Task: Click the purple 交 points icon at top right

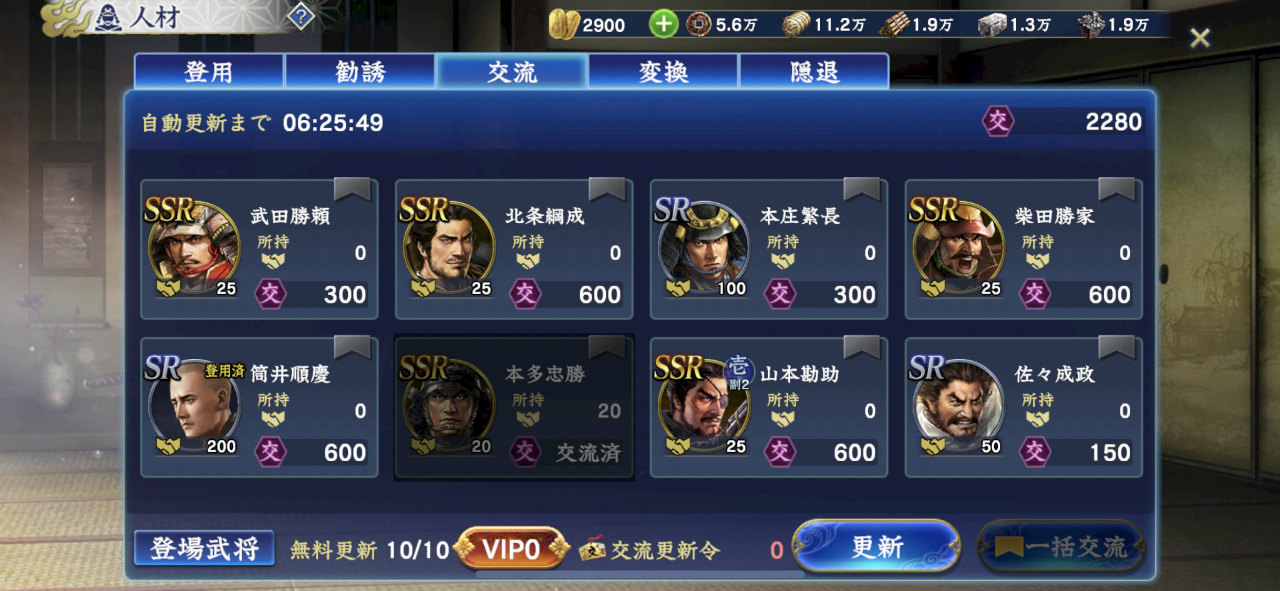Action: click(998, 121)
